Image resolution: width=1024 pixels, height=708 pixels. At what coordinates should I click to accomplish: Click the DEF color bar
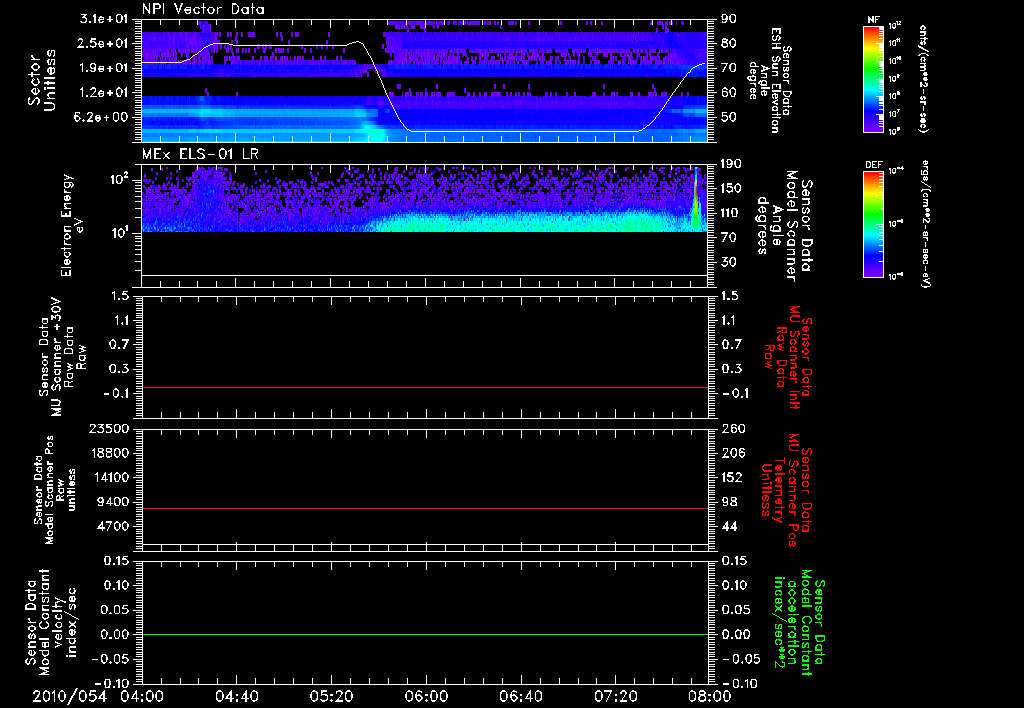873,224
